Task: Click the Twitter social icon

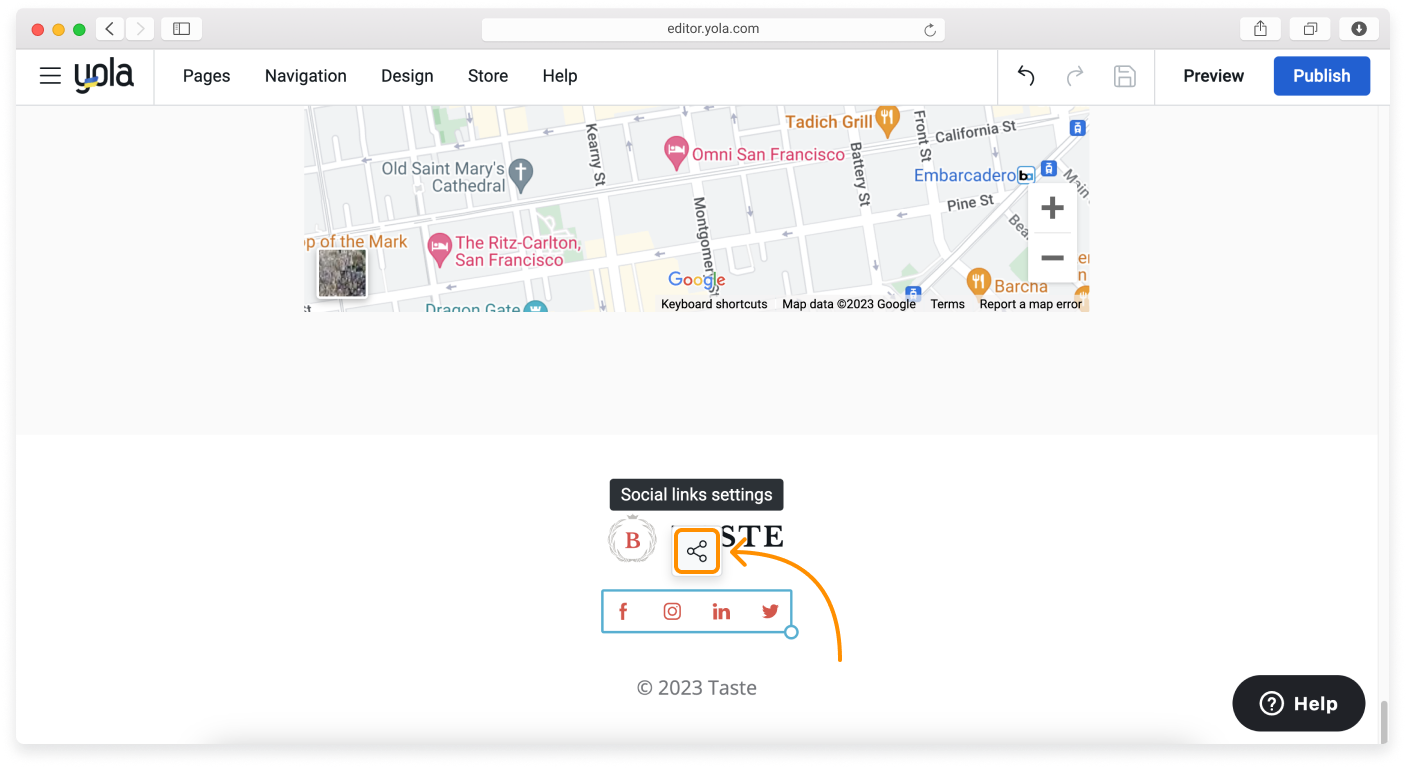Action: point(770,612)
